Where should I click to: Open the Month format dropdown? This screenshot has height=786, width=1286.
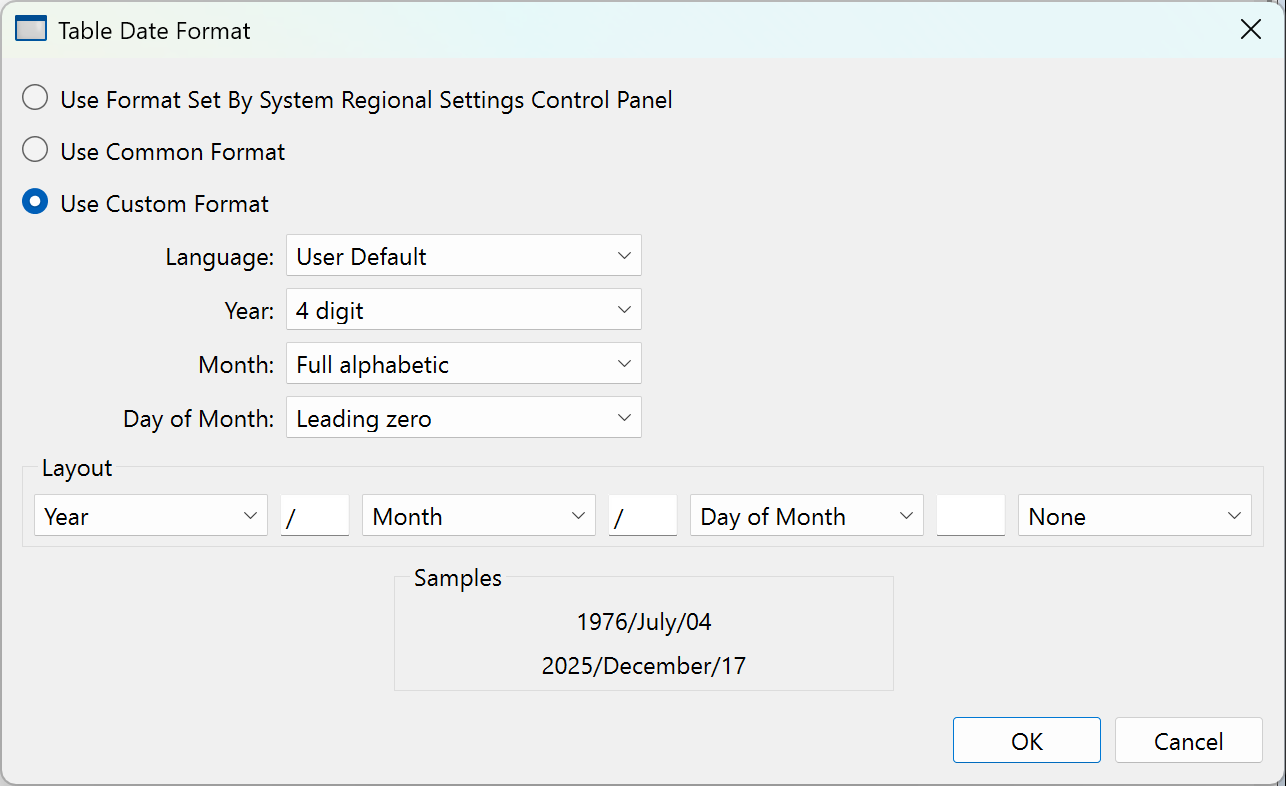click(x=463, y=364)
